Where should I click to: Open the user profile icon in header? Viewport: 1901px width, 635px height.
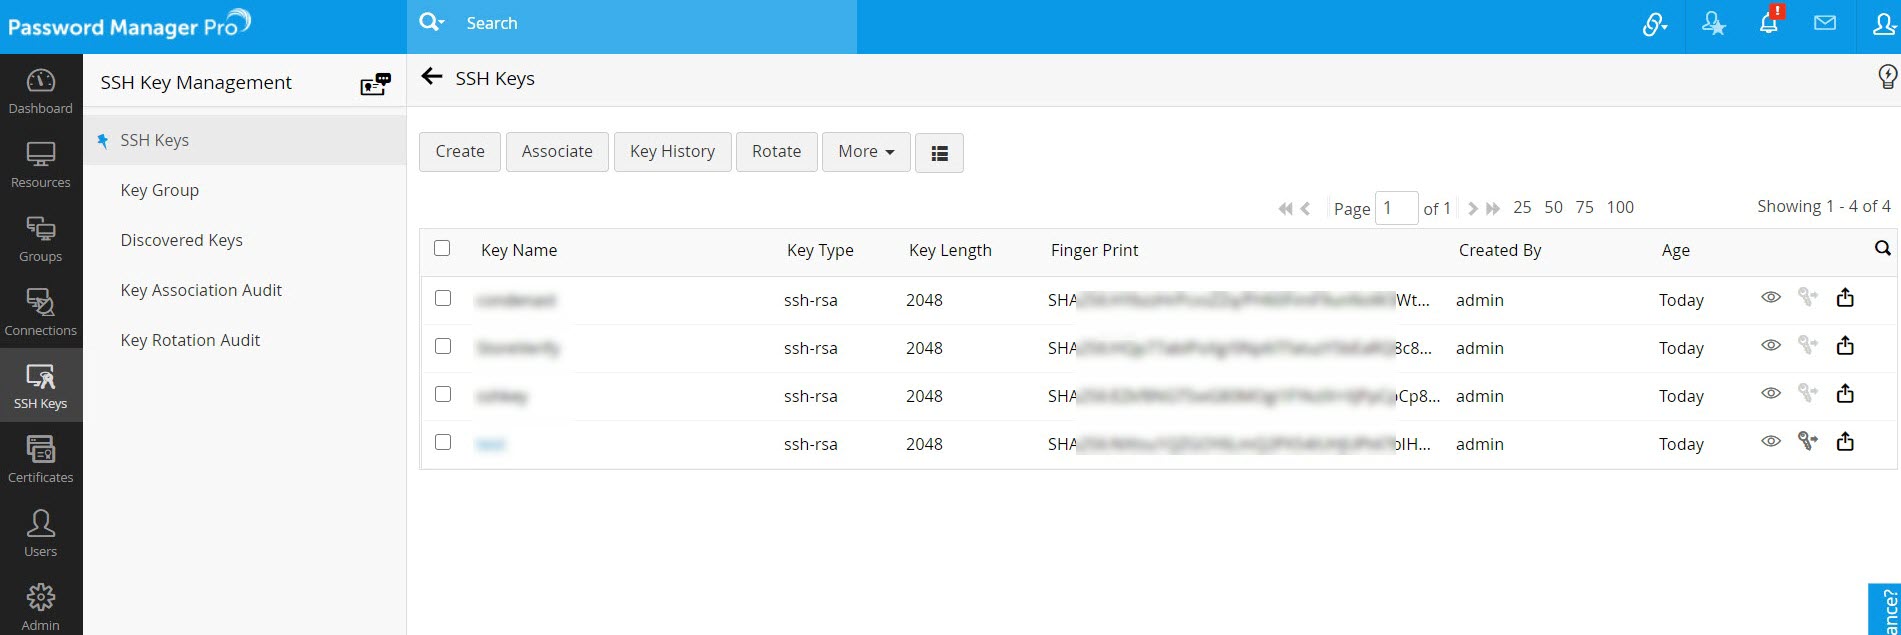click(1884, 23)
